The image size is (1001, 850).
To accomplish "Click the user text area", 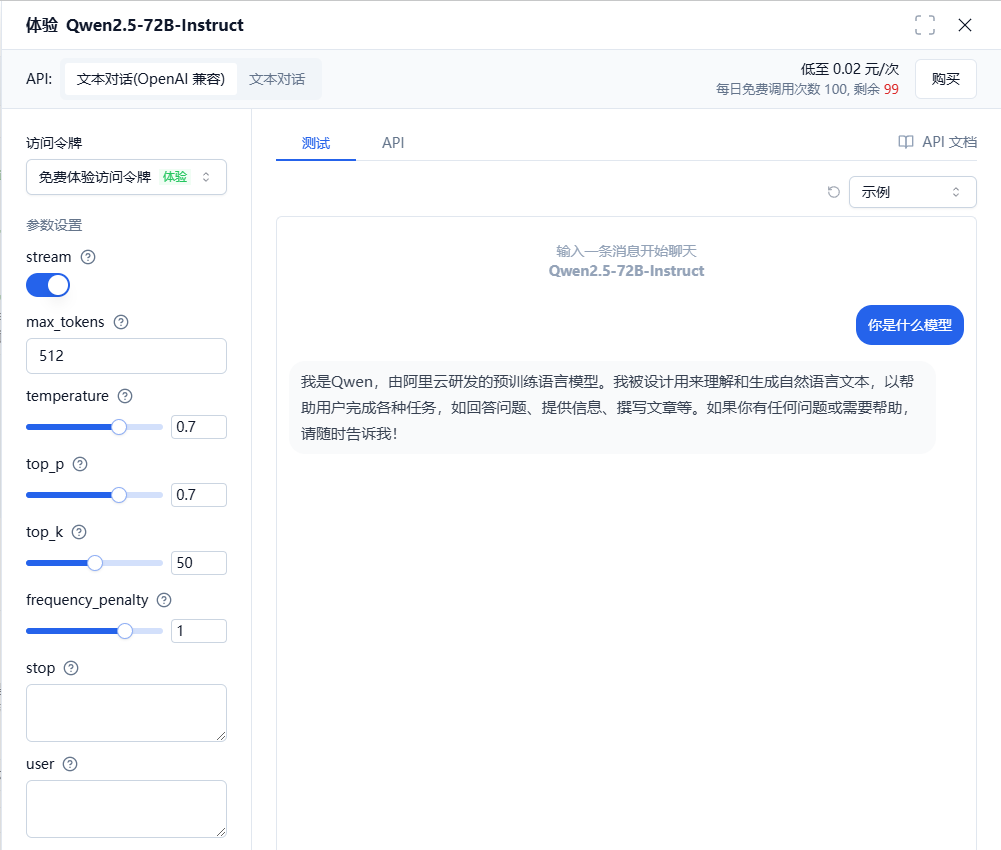I will tap(126, 808).
